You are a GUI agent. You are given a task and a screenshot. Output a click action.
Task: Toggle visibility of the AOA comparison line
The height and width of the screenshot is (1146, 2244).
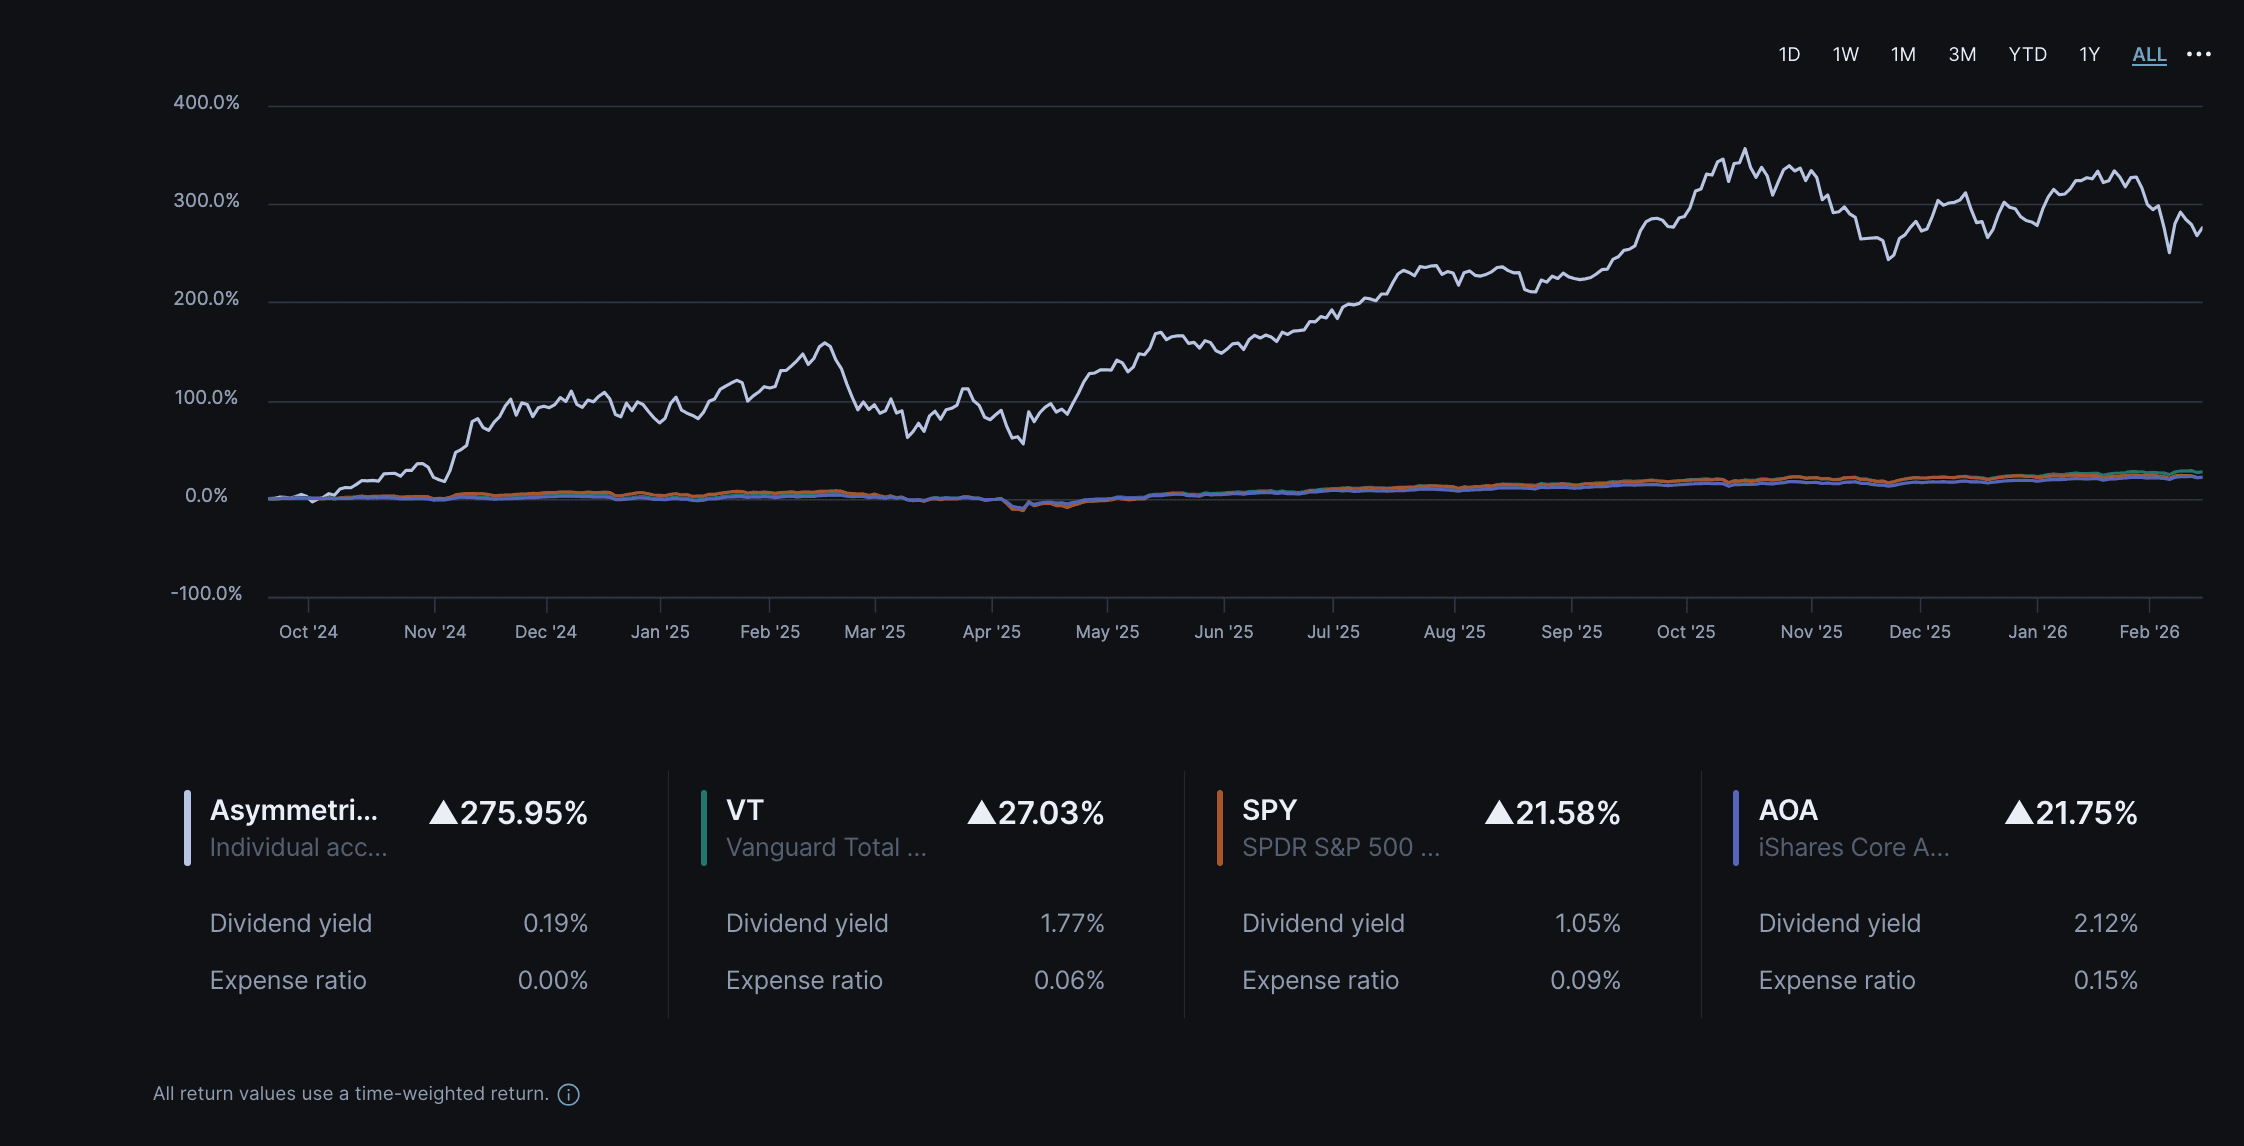pos(1786,810)
